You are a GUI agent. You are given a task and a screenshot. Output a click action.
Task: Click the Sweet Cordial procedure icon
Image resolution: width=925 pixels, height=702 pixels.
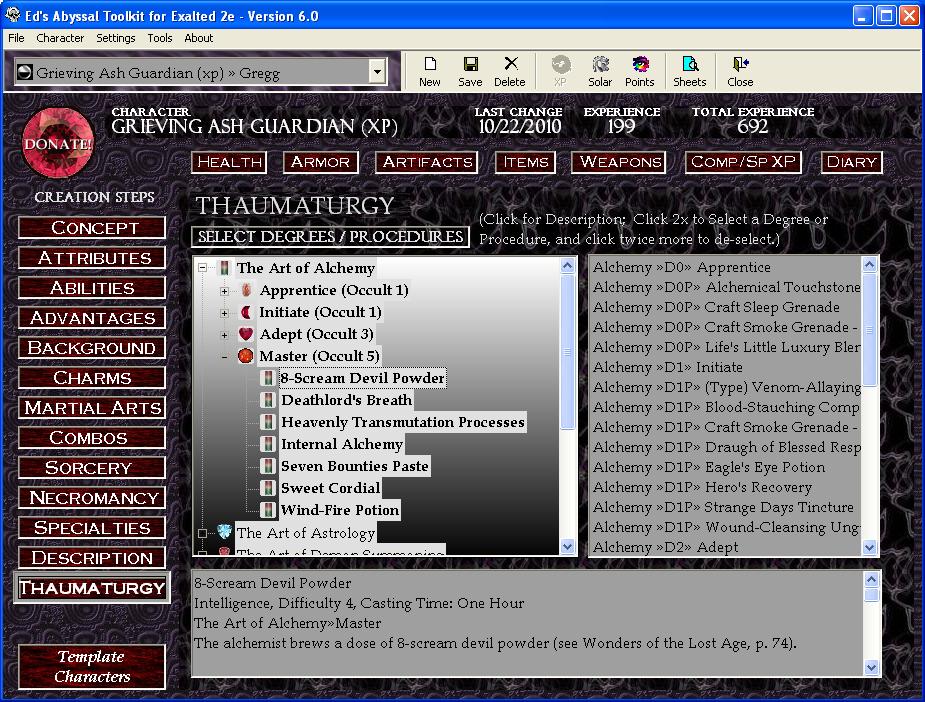pyautogui.click(x=268, y=488)
